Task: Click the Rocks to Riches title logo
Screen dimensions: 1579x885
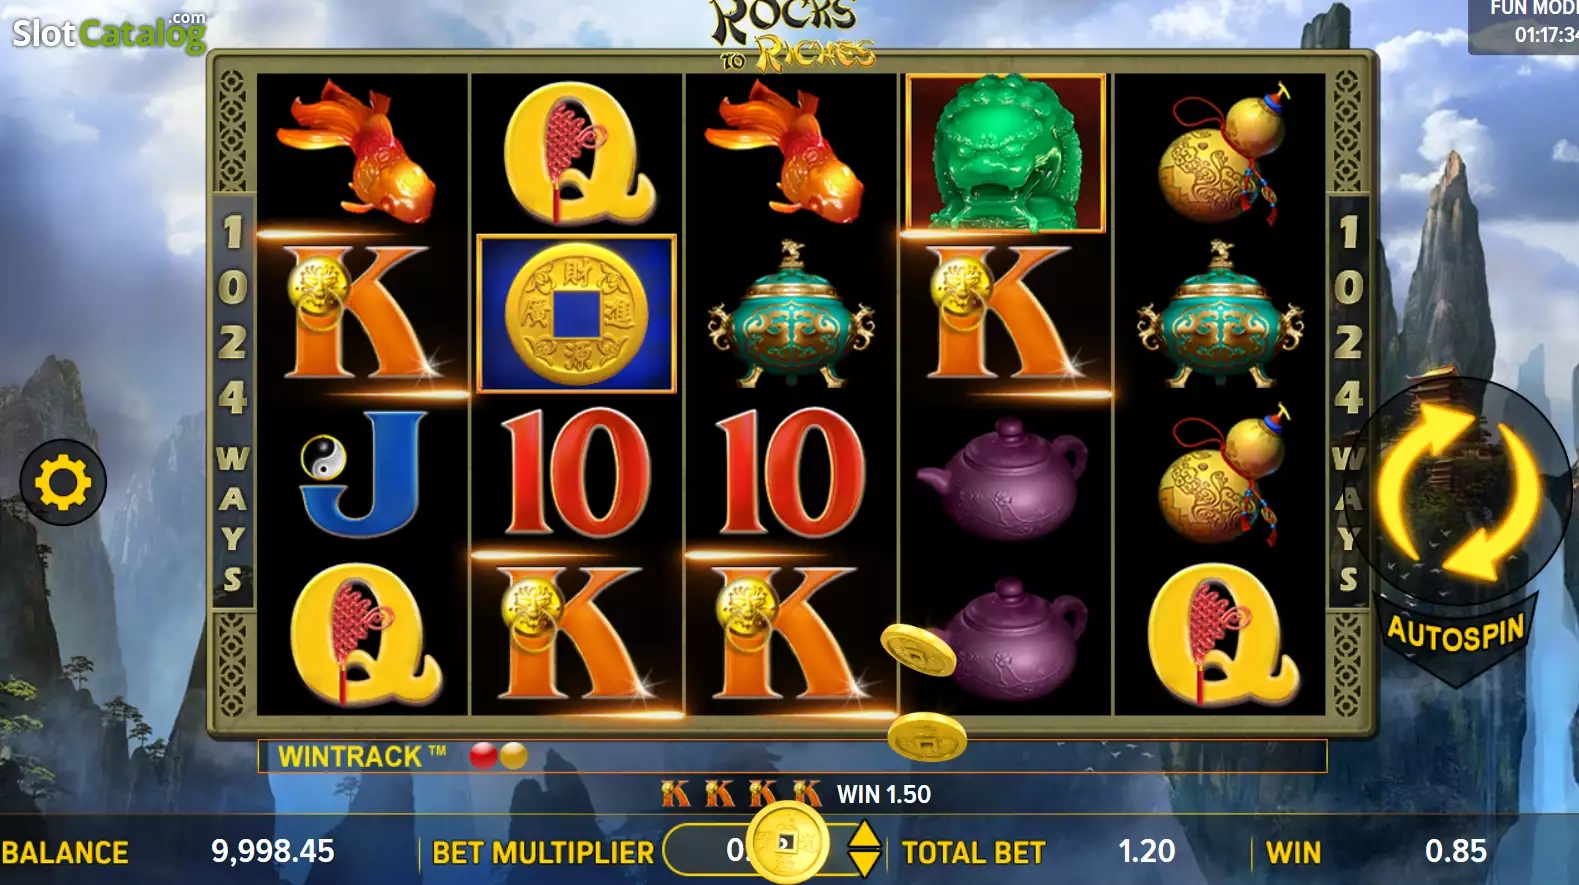Action: [x=790, y=36]
